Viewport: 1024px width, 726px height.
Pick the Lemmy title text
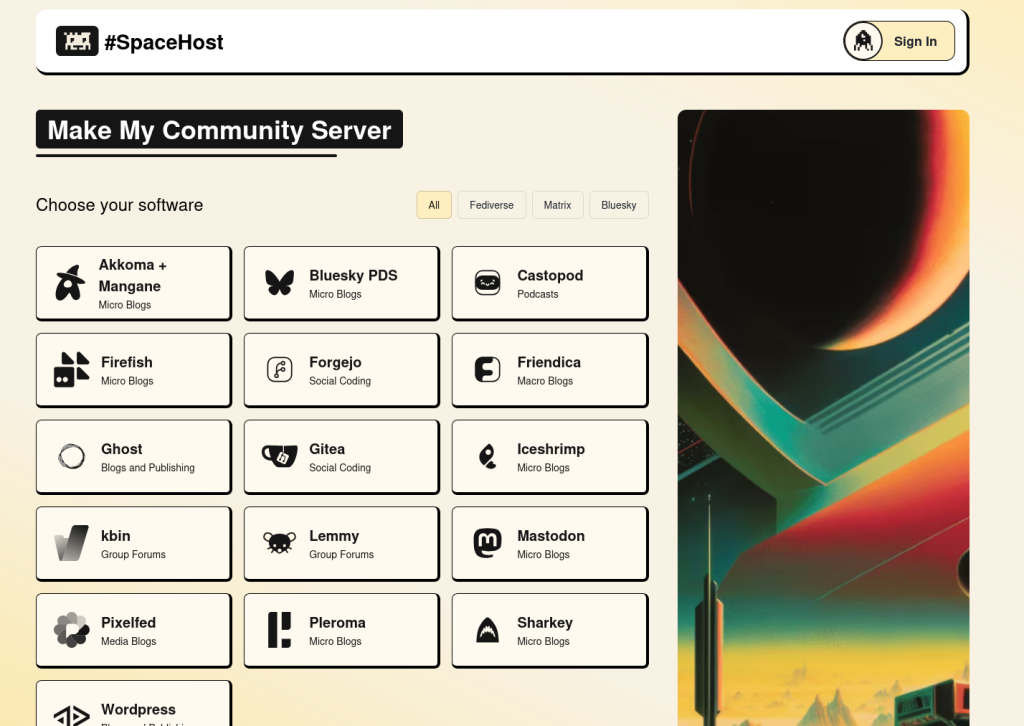[x=334, y=536]
